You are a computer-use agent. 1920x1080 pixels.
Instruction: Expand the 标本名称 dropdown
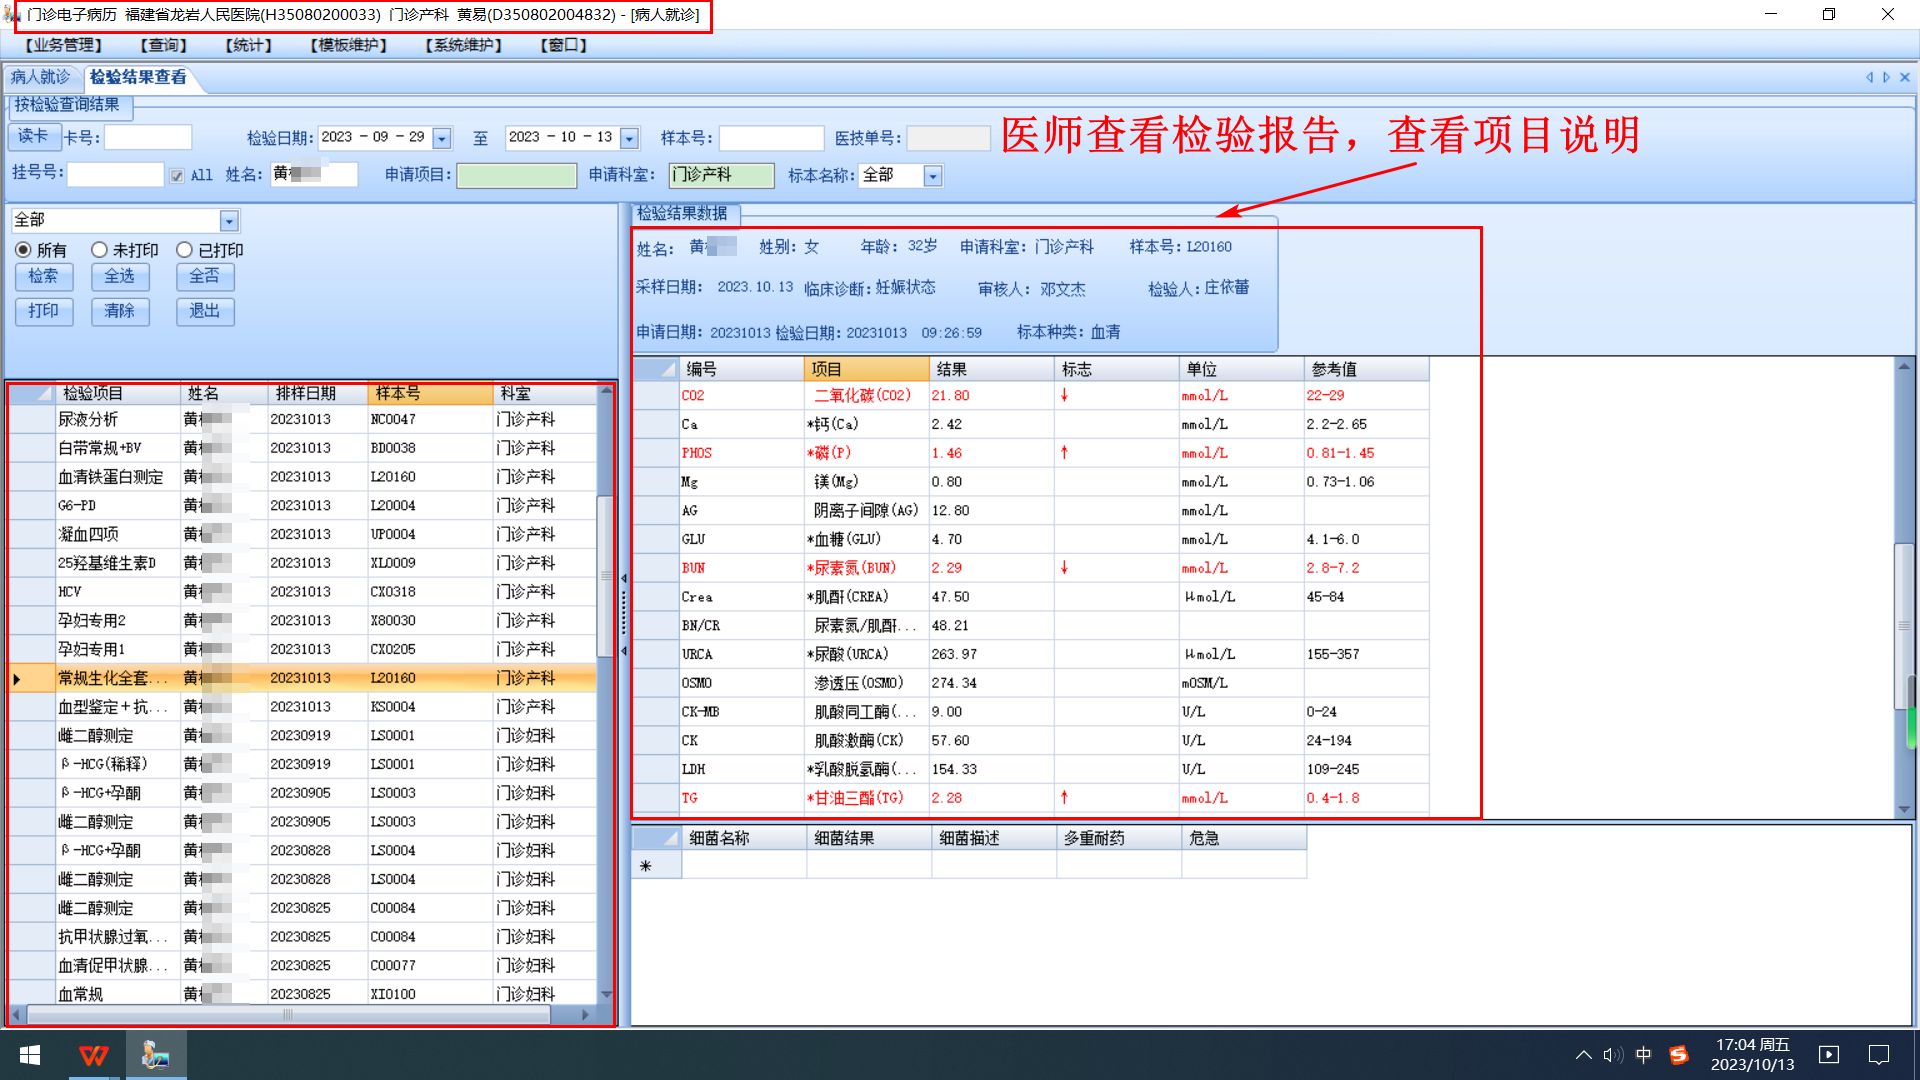tap(933, 177)
